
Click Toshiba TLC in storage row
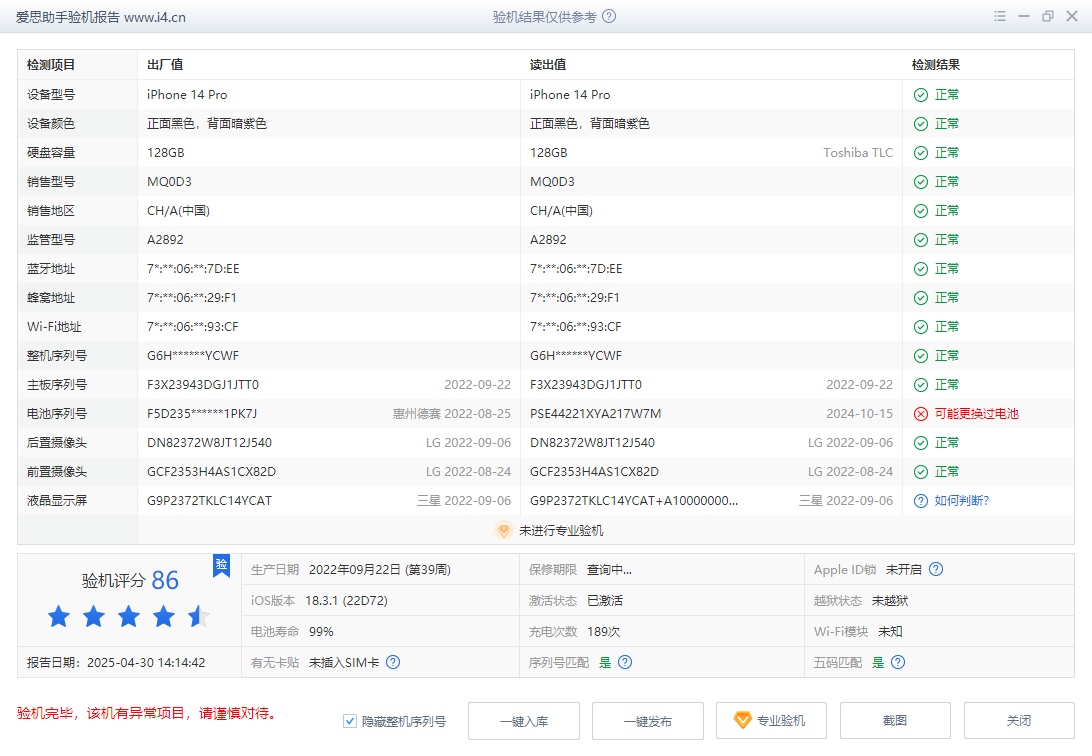(858, 153)
